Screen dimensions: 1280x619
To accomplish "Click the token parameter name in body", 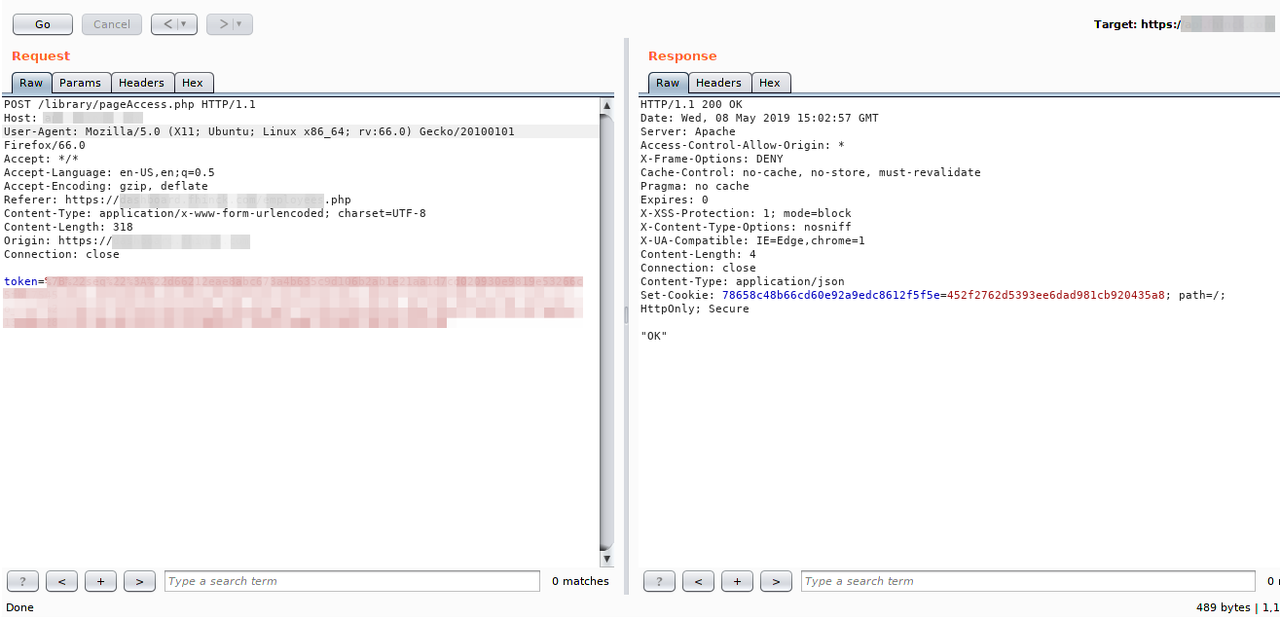I will click(x=21, y=281).
